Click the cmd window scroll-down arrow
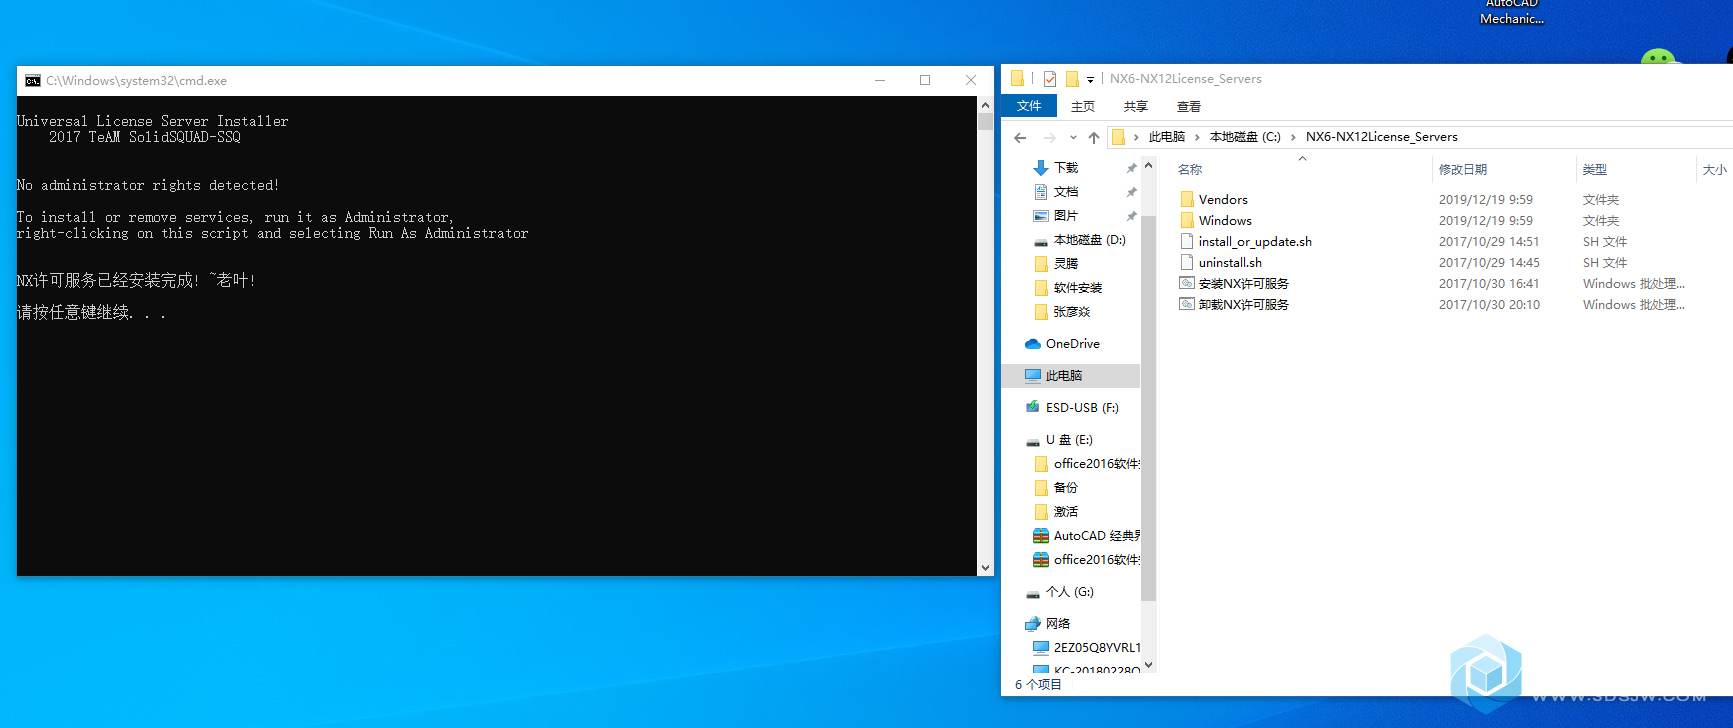 point(985,567)
